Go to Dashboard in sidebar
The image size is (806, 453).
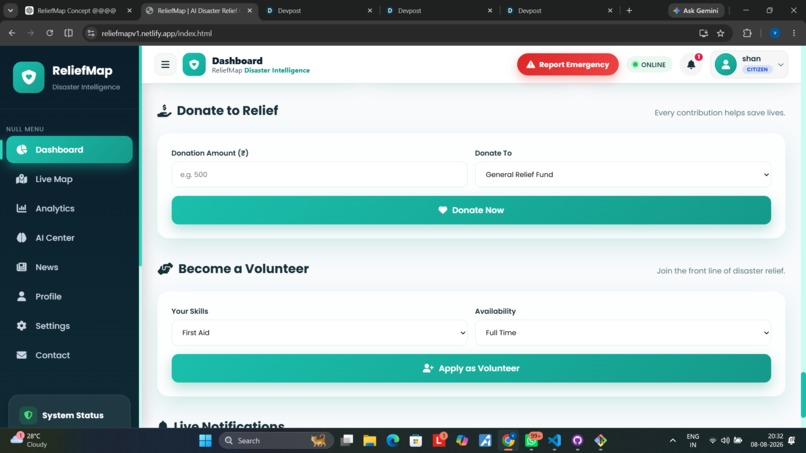pos(69,150)
